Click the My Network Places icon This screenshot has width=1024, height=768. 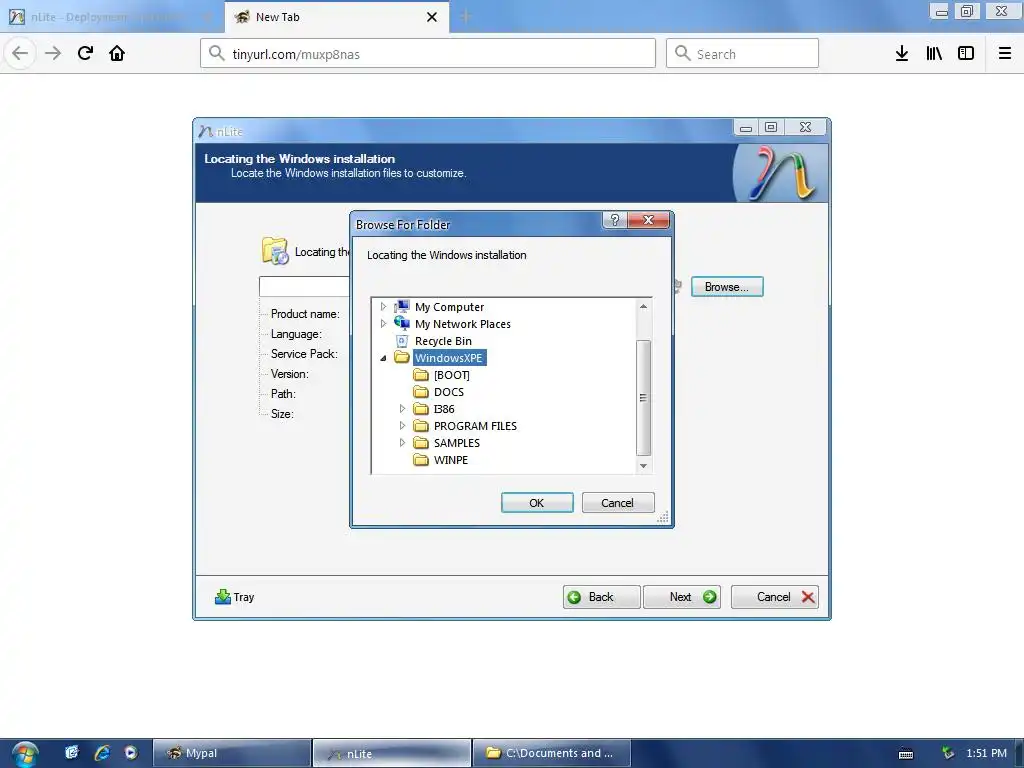click(x=402, y=323)
